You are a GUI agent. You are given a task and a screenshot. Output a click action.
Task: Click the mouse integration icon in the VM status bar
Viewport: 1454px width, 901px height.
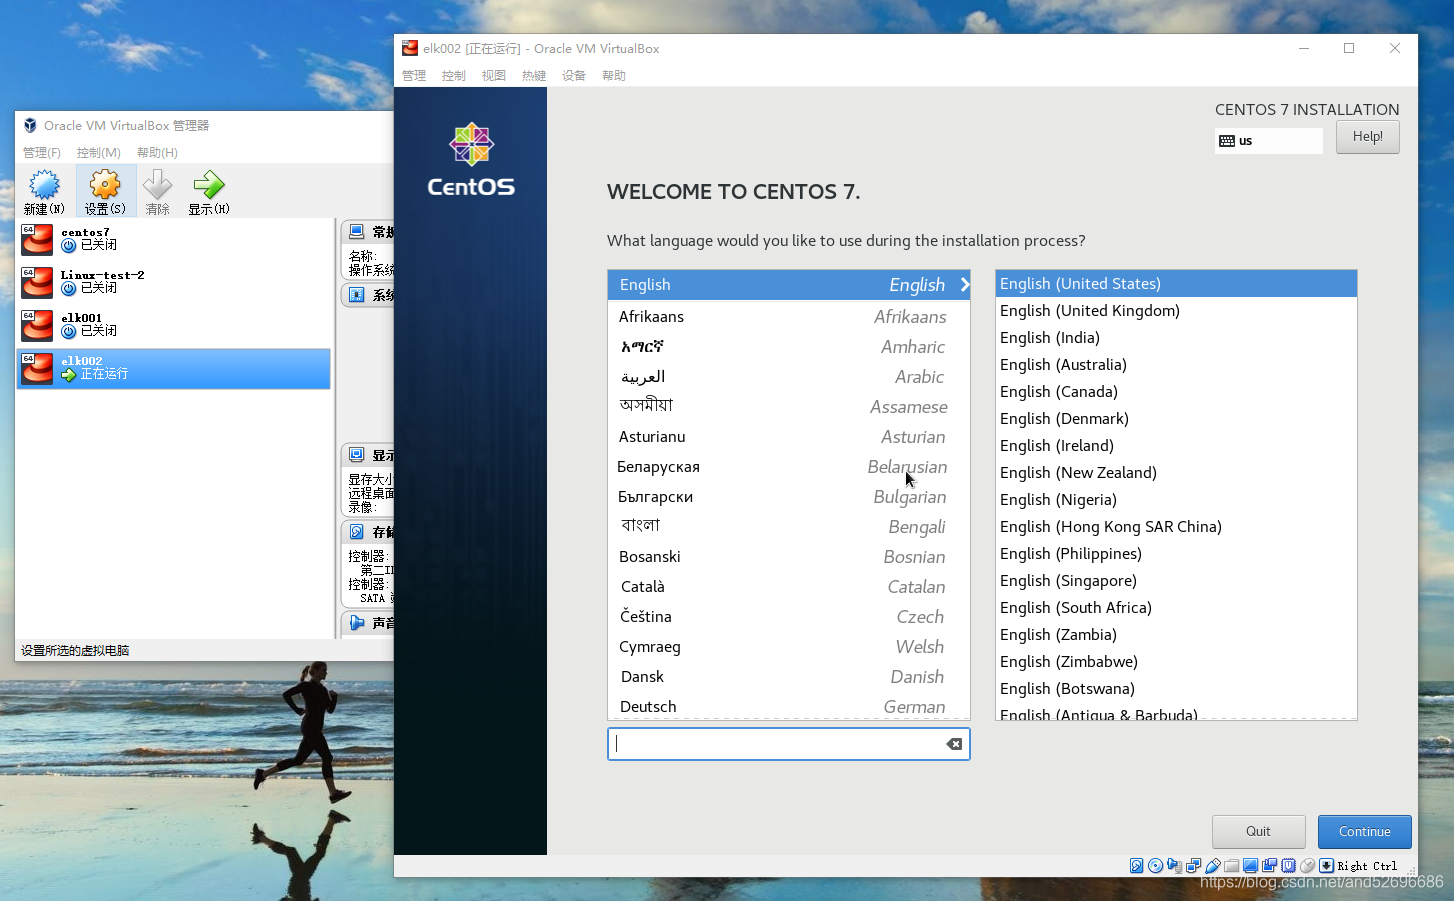click(1307, 866)
